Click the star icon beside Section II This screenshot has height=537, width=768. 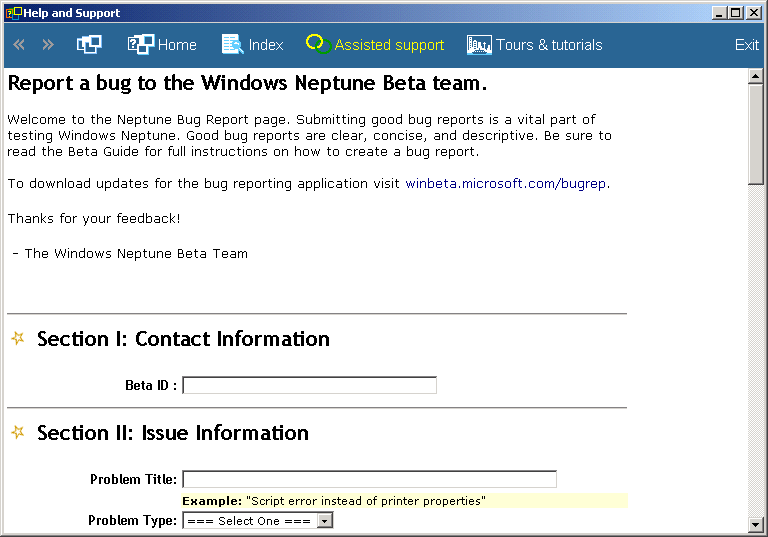point(18,432)
